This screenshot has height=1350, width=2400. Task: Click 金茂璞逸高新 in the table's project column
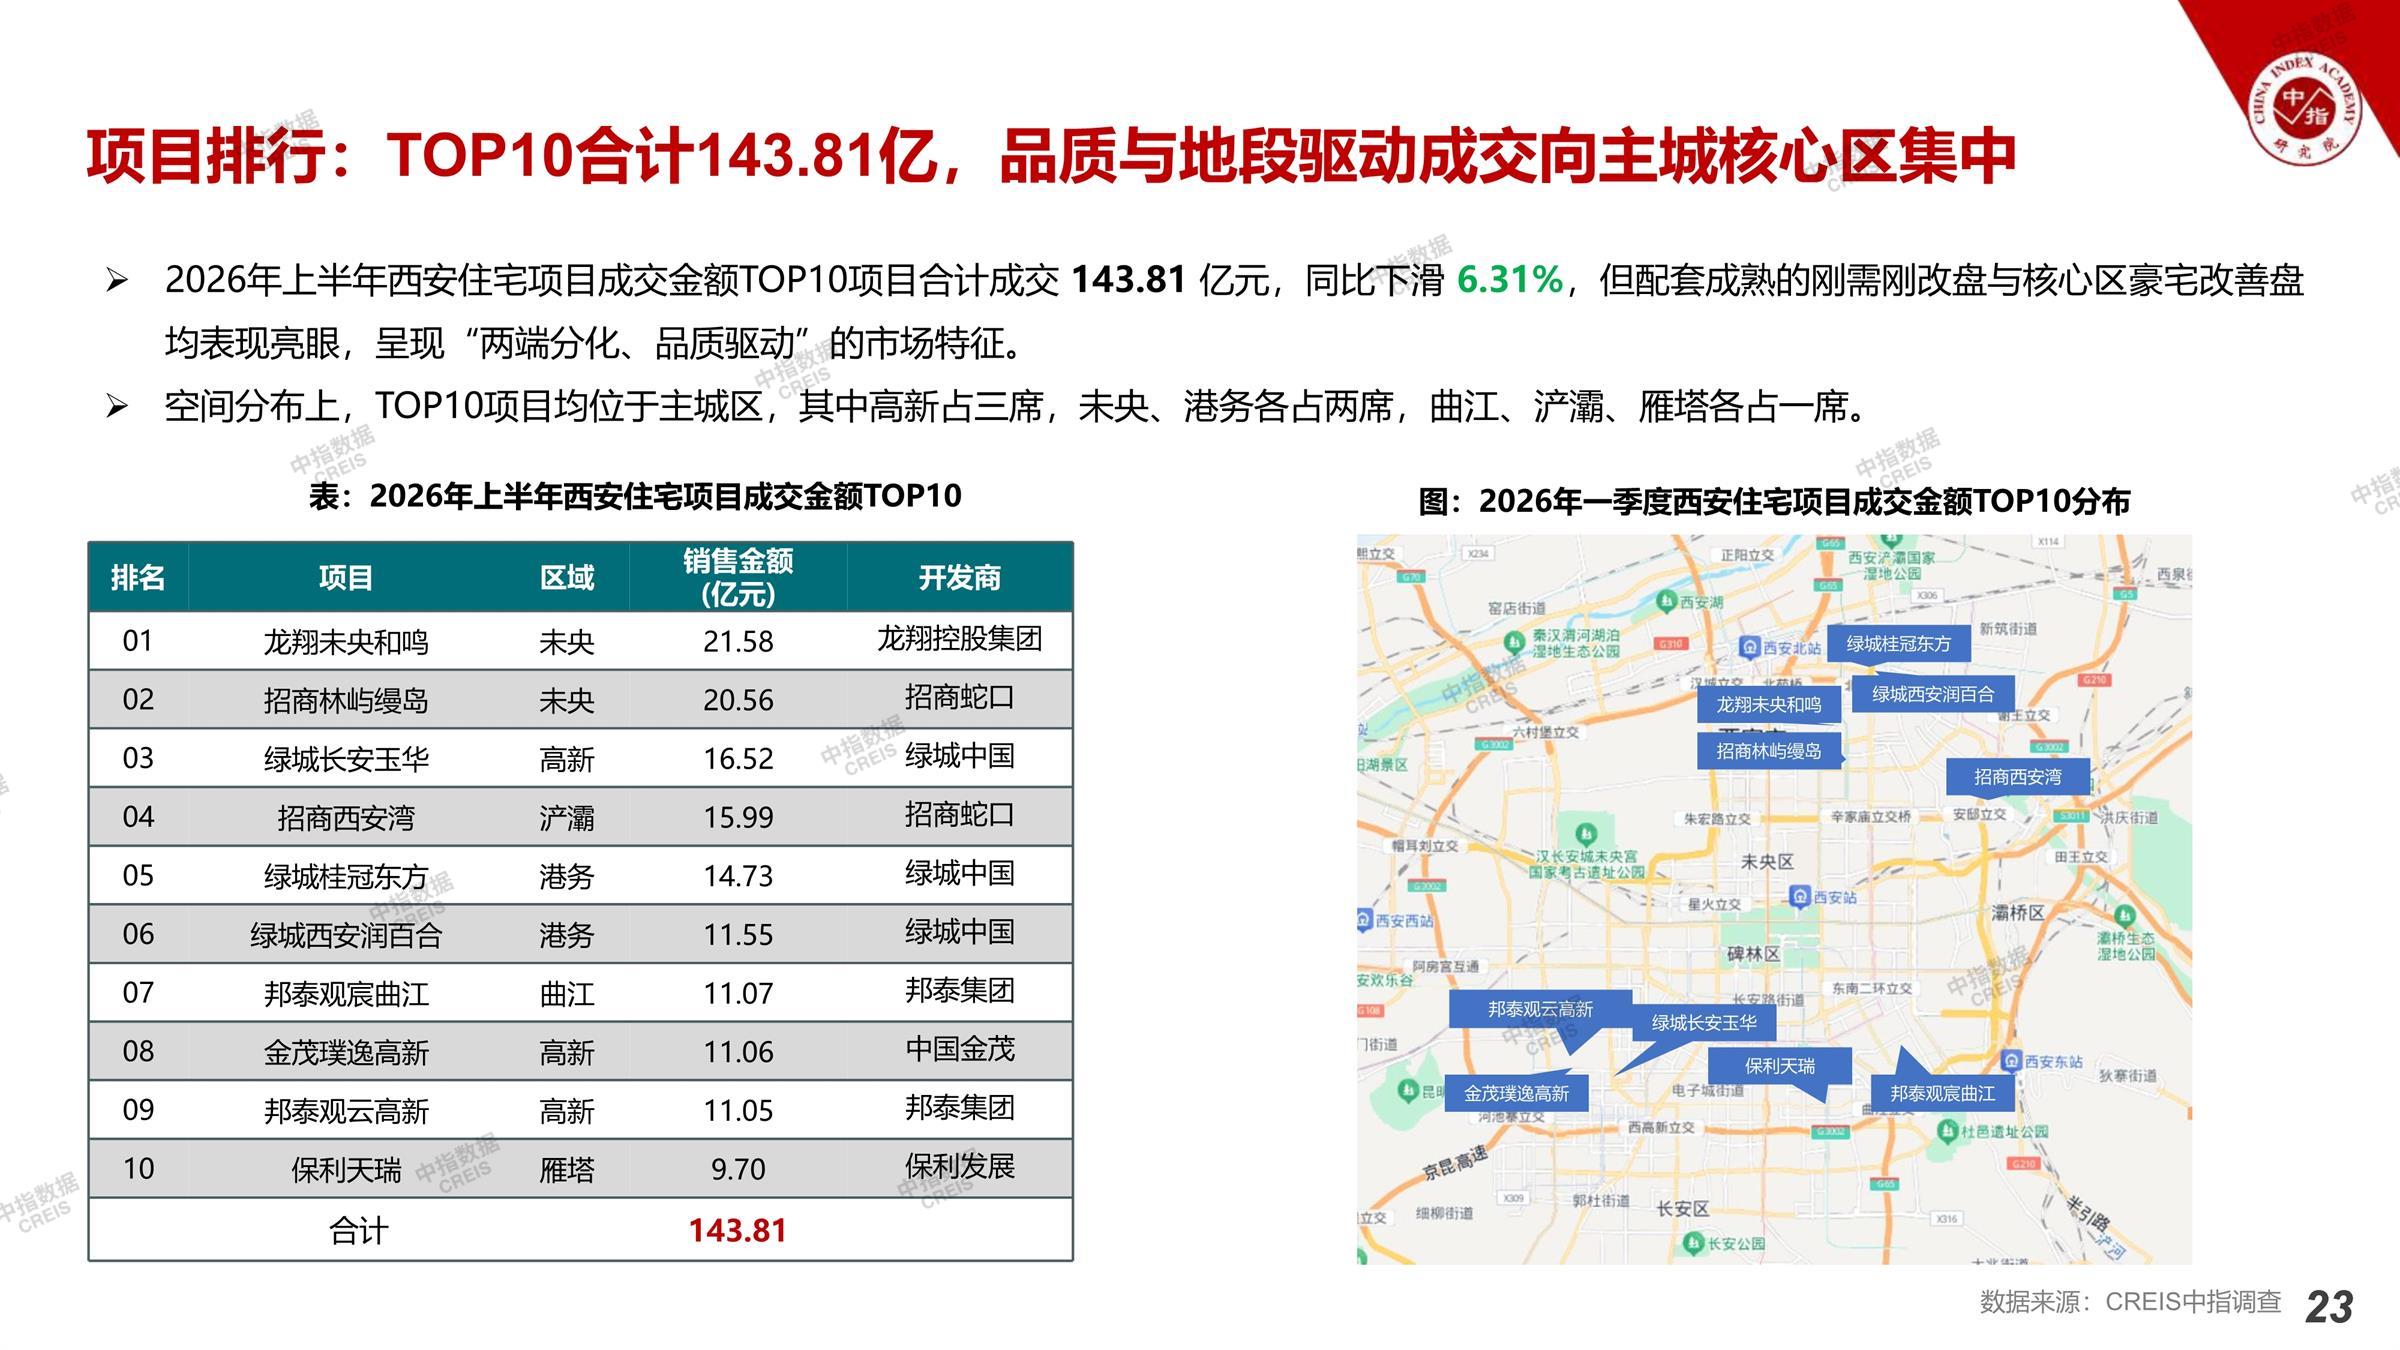click(346, 1052)
